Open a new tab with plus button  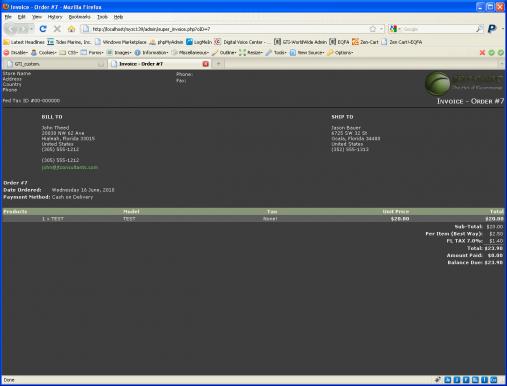(x=218, y=64)
